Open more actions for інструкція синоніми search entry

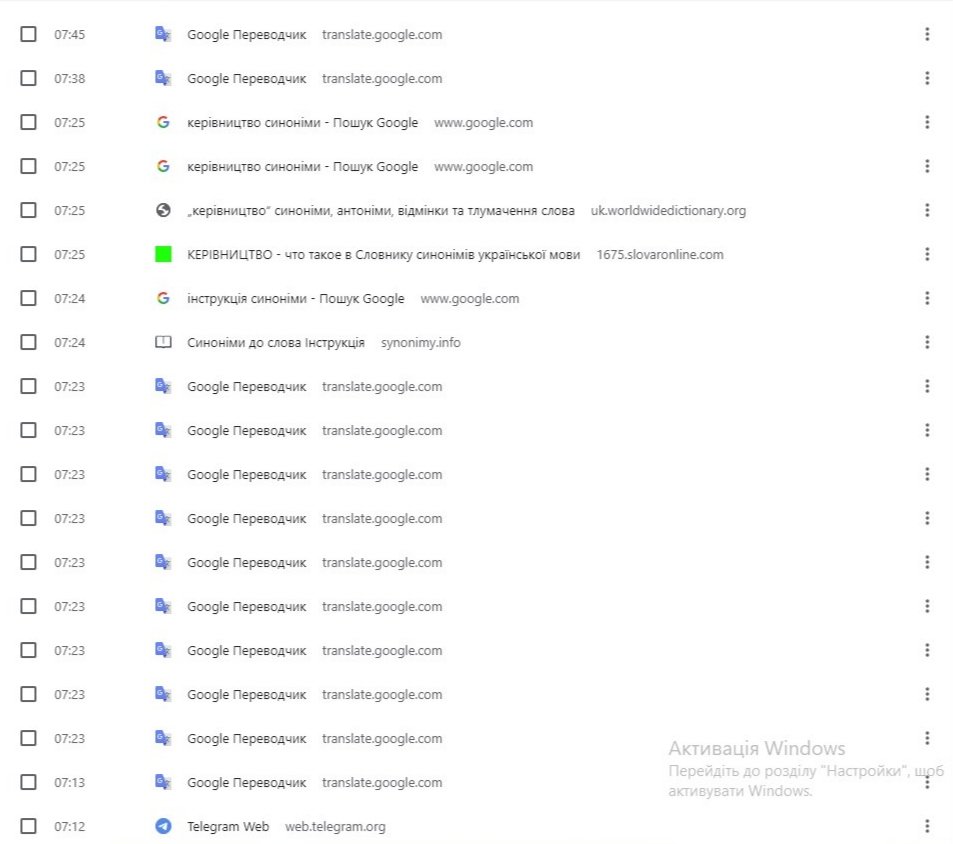pyautogui.click(x=927, y=298)
